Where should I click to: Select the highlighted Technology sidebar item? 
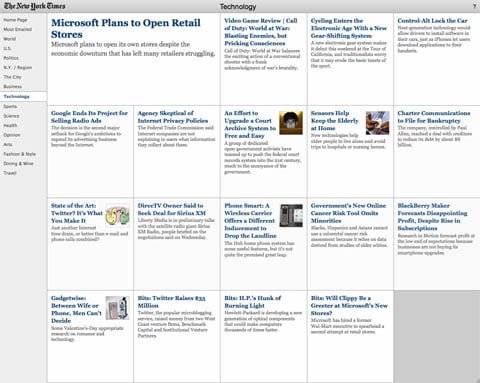23,96
